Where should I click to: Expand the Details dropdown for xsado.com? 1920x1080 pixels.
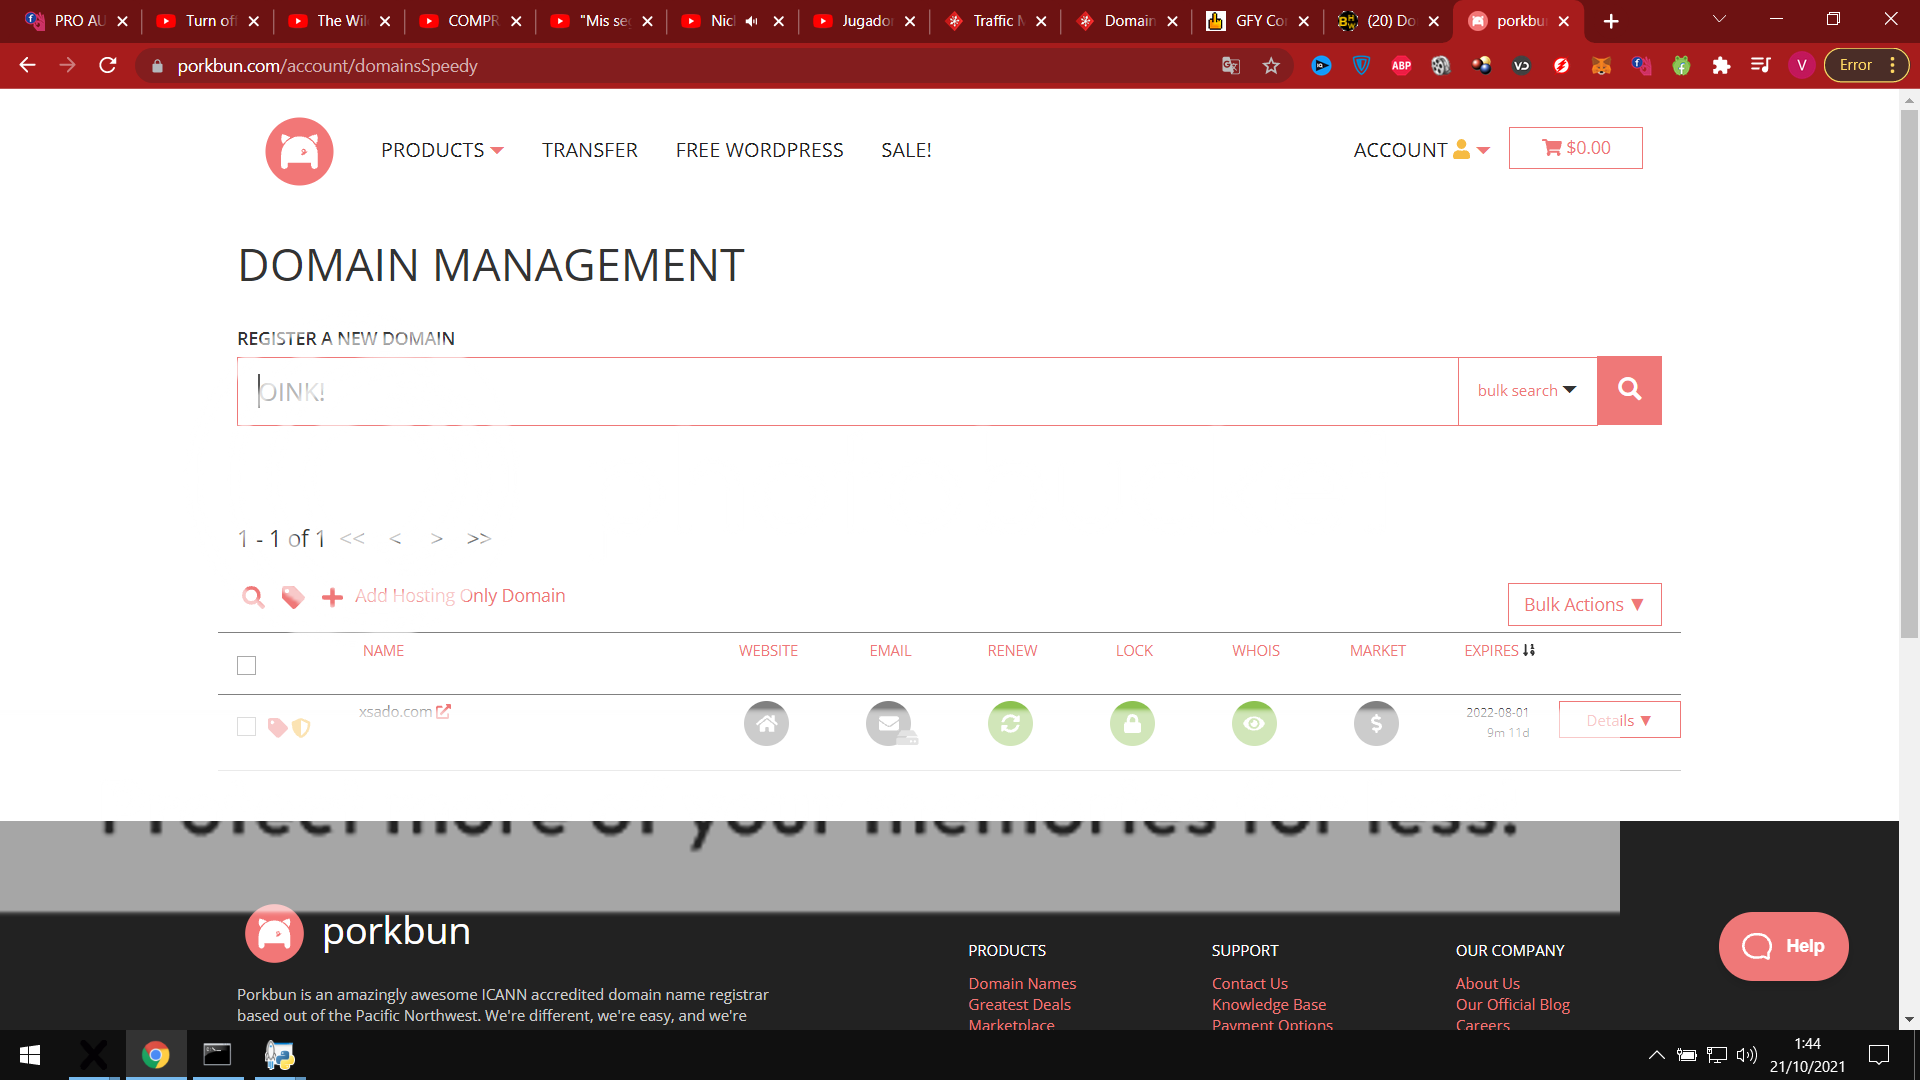(1619, 720)
